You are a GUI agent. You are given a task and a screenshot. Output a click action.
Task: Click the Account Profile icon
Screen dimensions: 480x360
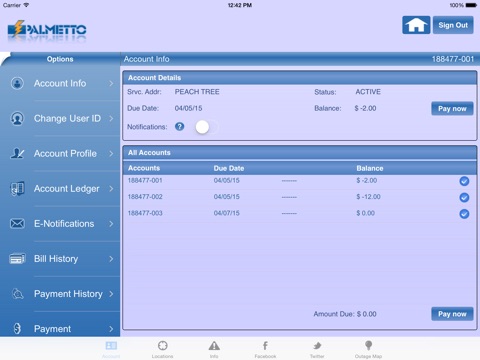[x=17, y=153]
